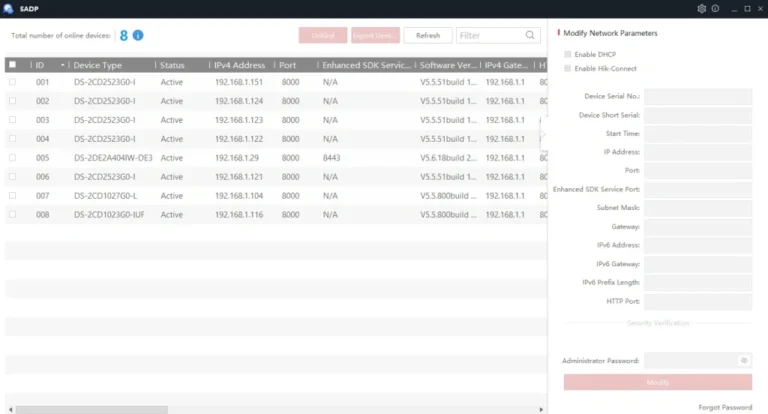Open the Forgot Password link
Viewport: 768px width, 414px height.
point(725,407)
